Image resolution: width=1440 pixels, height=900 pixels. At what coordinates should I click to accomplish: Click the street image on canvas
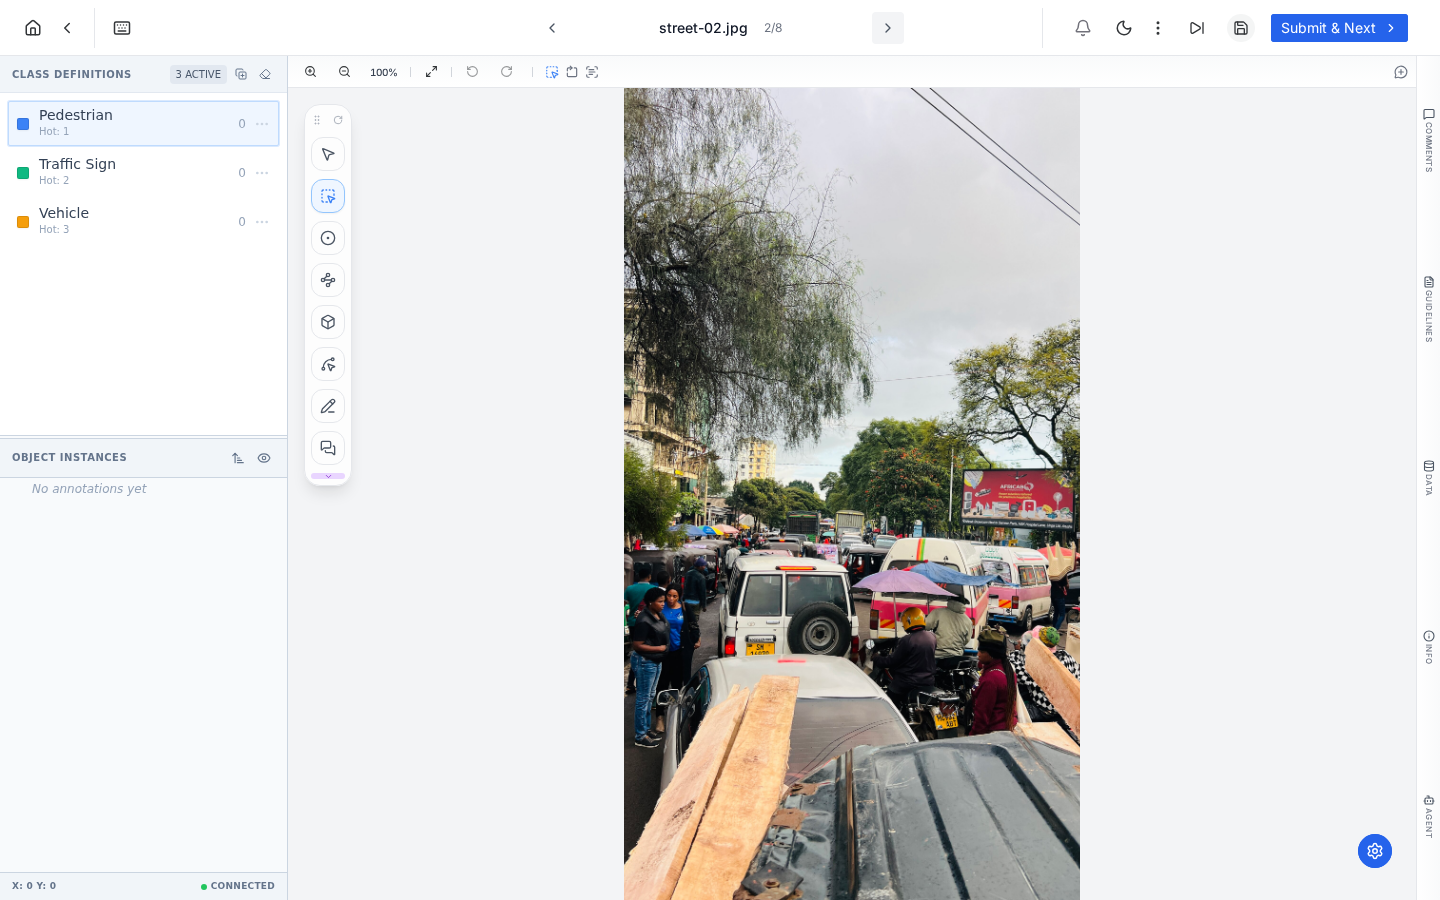pos(852,494)
